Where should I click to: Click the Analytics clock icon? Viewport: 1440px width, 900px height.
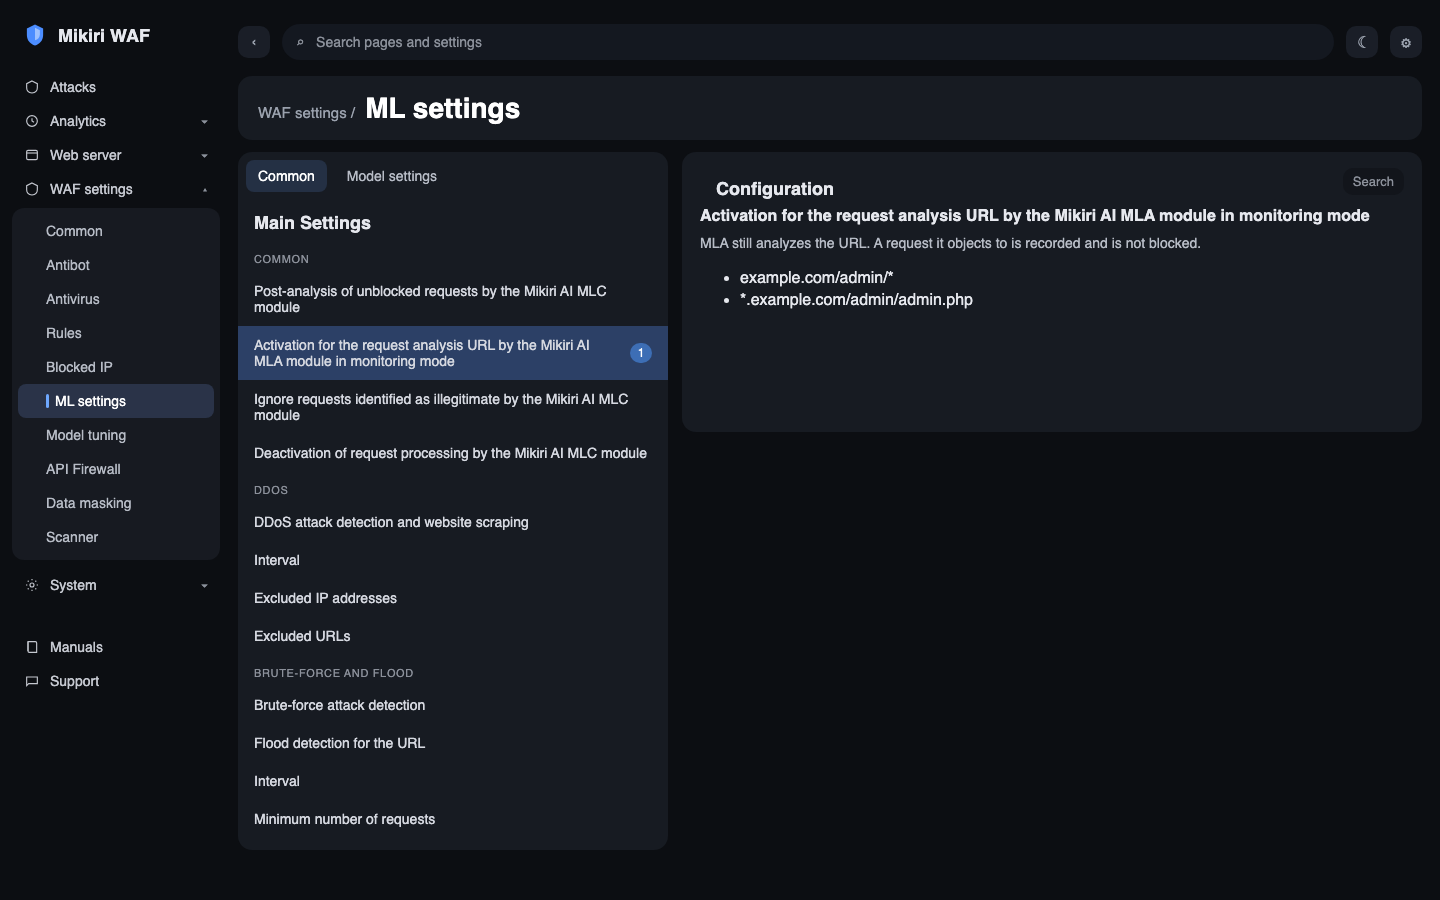[32, 121]
